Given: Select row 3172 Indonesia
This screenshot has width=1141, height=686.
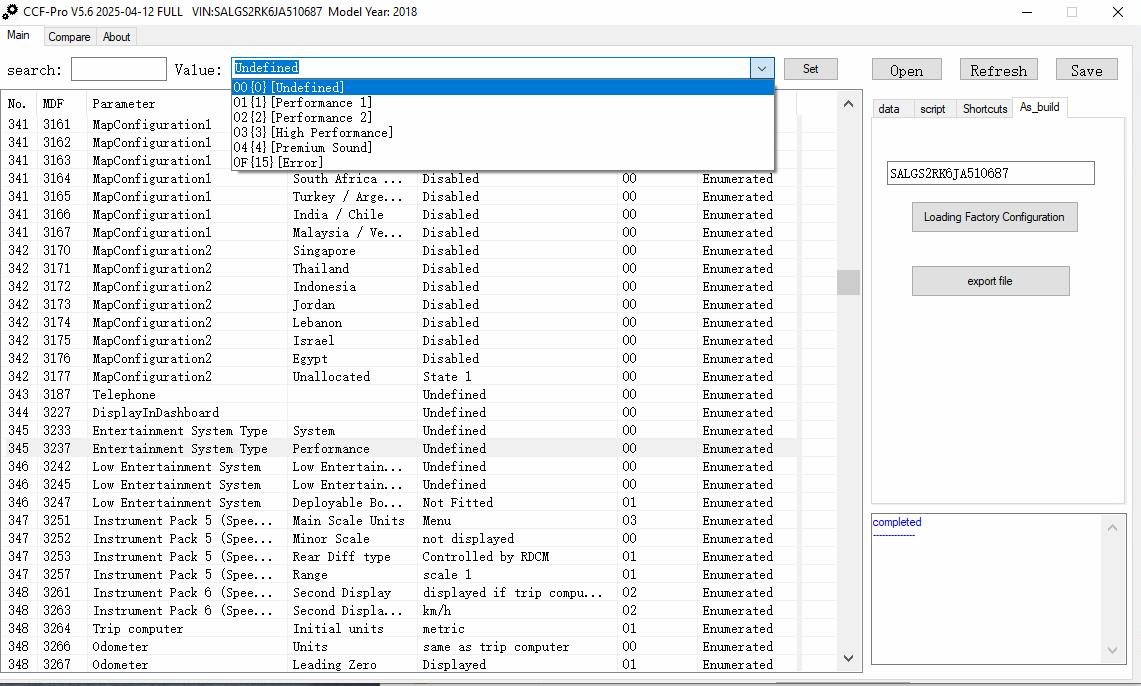Looking at the screenshot, I should pyautogui.click(x=399, y=287).
